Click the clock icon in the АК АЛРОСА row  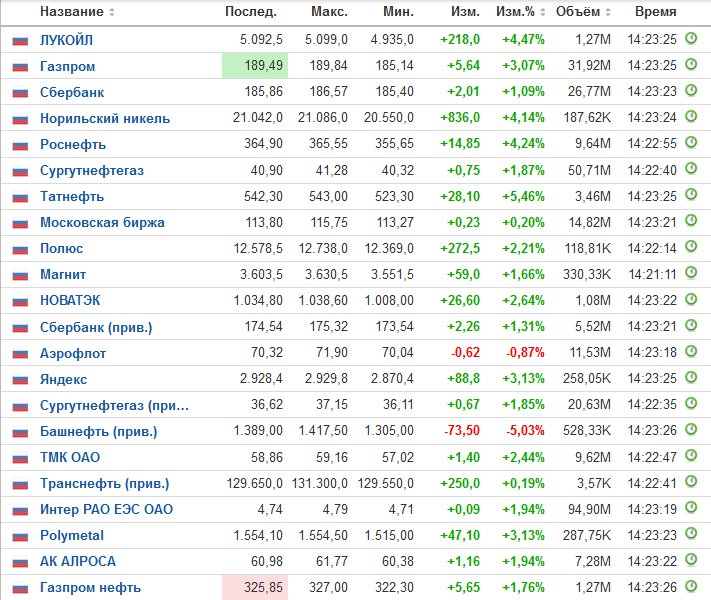(691, 560)
